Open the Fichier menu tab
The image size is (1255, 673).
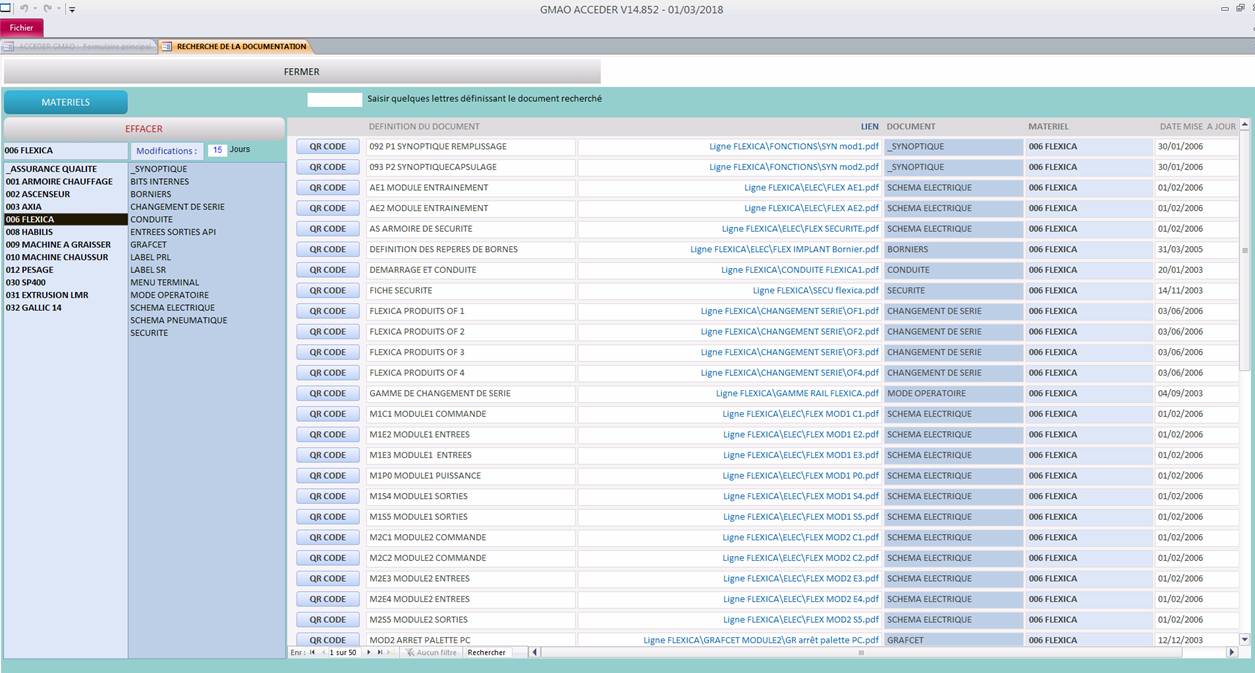pyautogui.click(x=22, y=28)
